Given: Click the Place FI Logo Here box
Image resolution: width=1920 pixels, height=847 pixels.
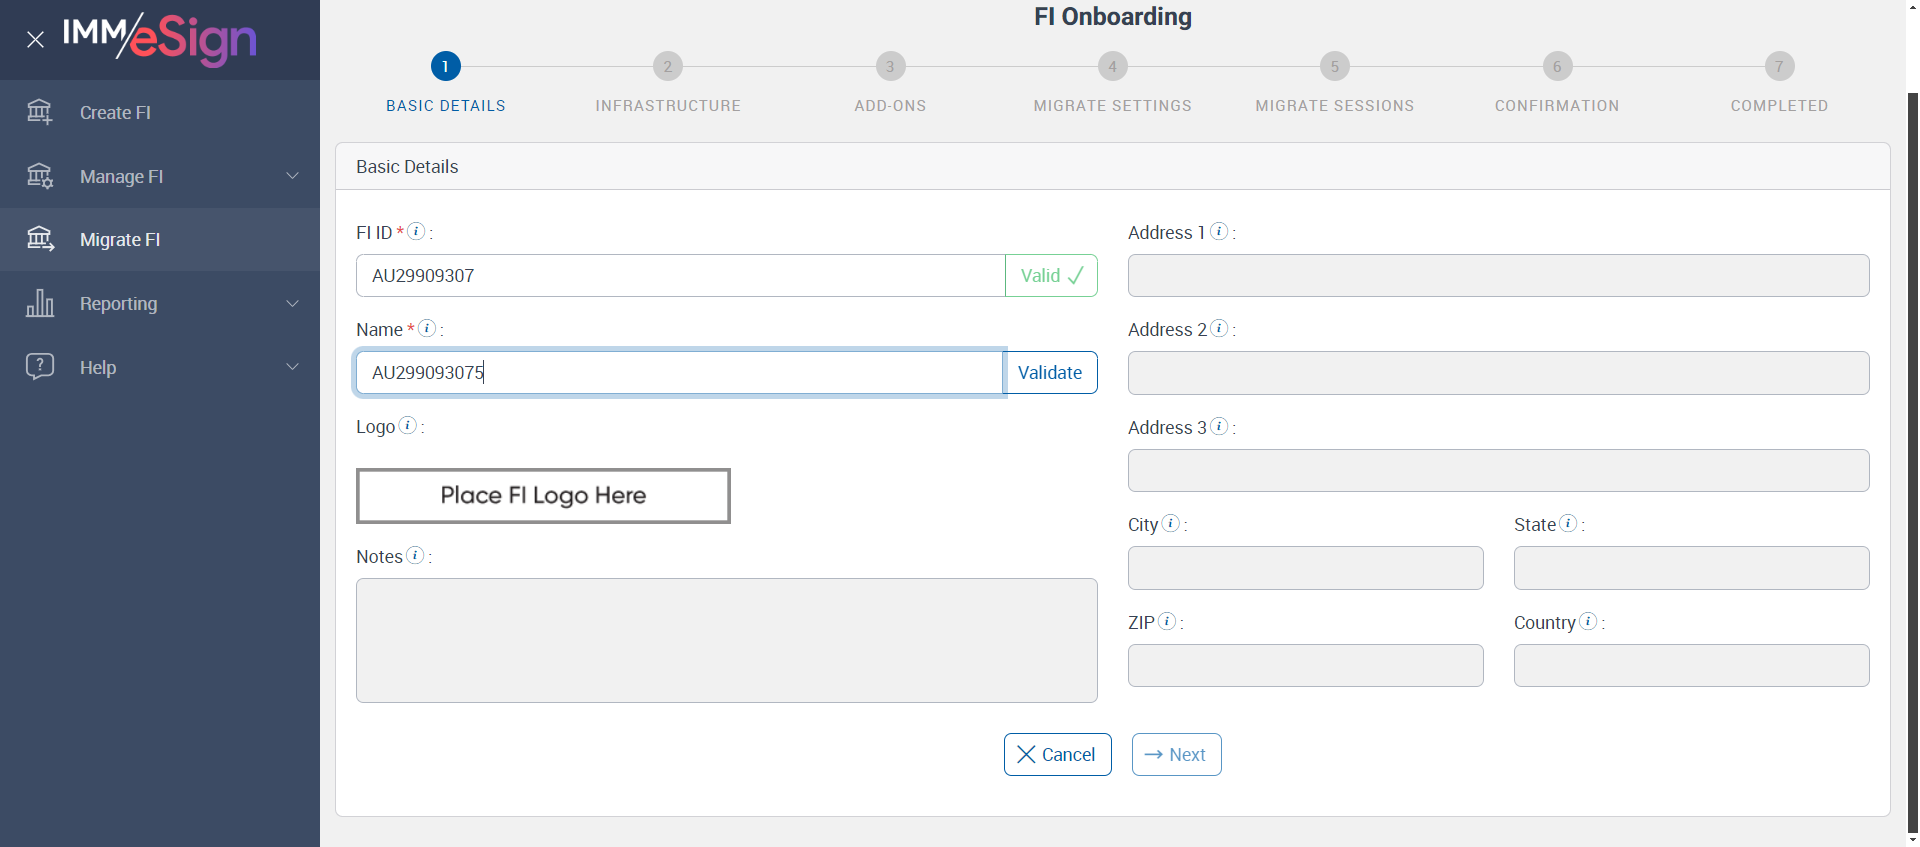Looking at the screenshot, I should point(543,496).
